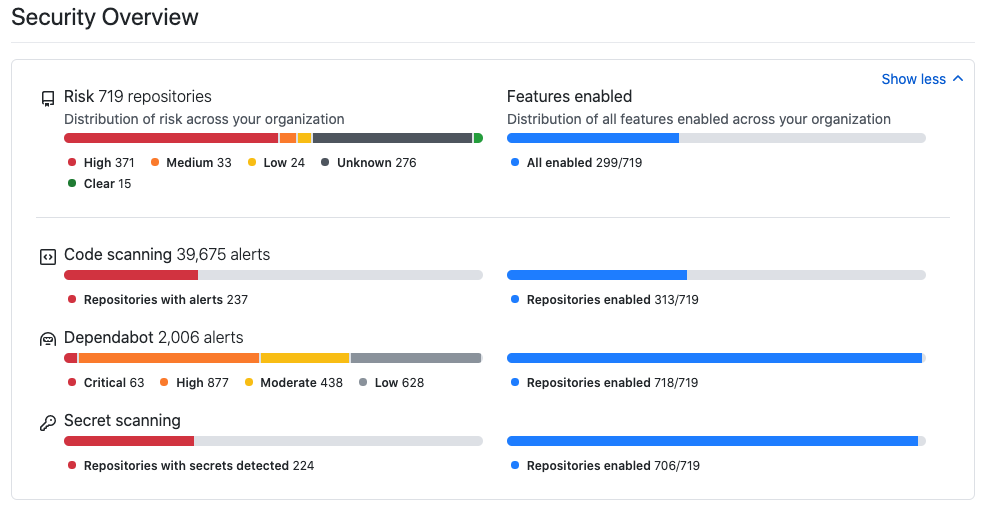Viewport: 983px width, 507px height.
Task: Click Code scanning enabled blue progress bar
Action: (597, 275)
